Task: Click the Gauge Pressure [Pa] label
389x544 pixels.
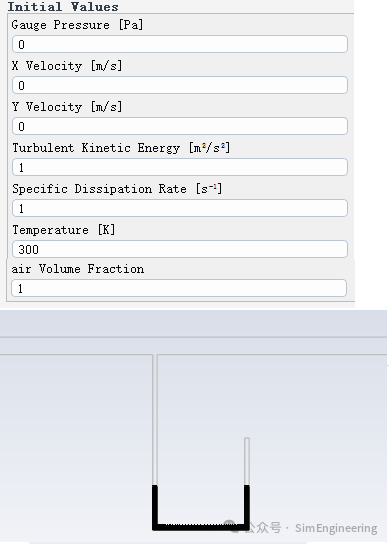Action: [x=77, y=25]
